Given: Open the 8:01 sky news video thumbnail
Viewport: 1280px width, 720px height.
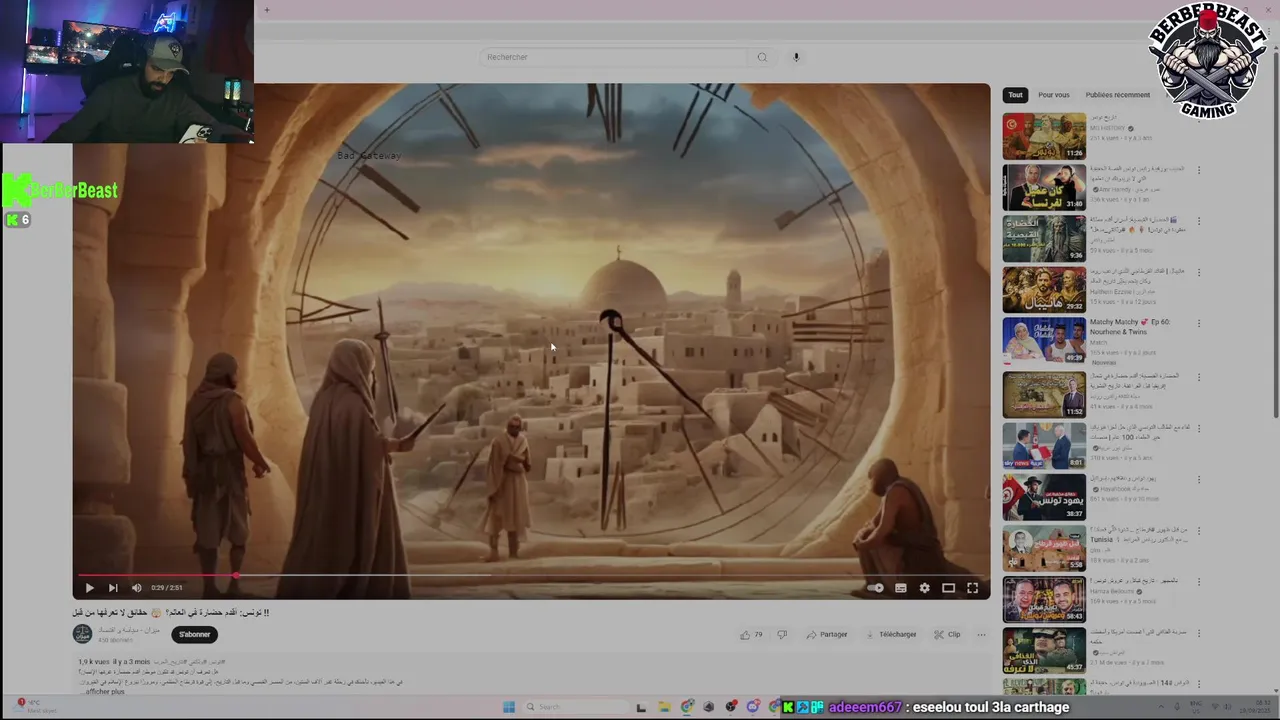Looking at the screenshot, I should (x=1044, y=445).
